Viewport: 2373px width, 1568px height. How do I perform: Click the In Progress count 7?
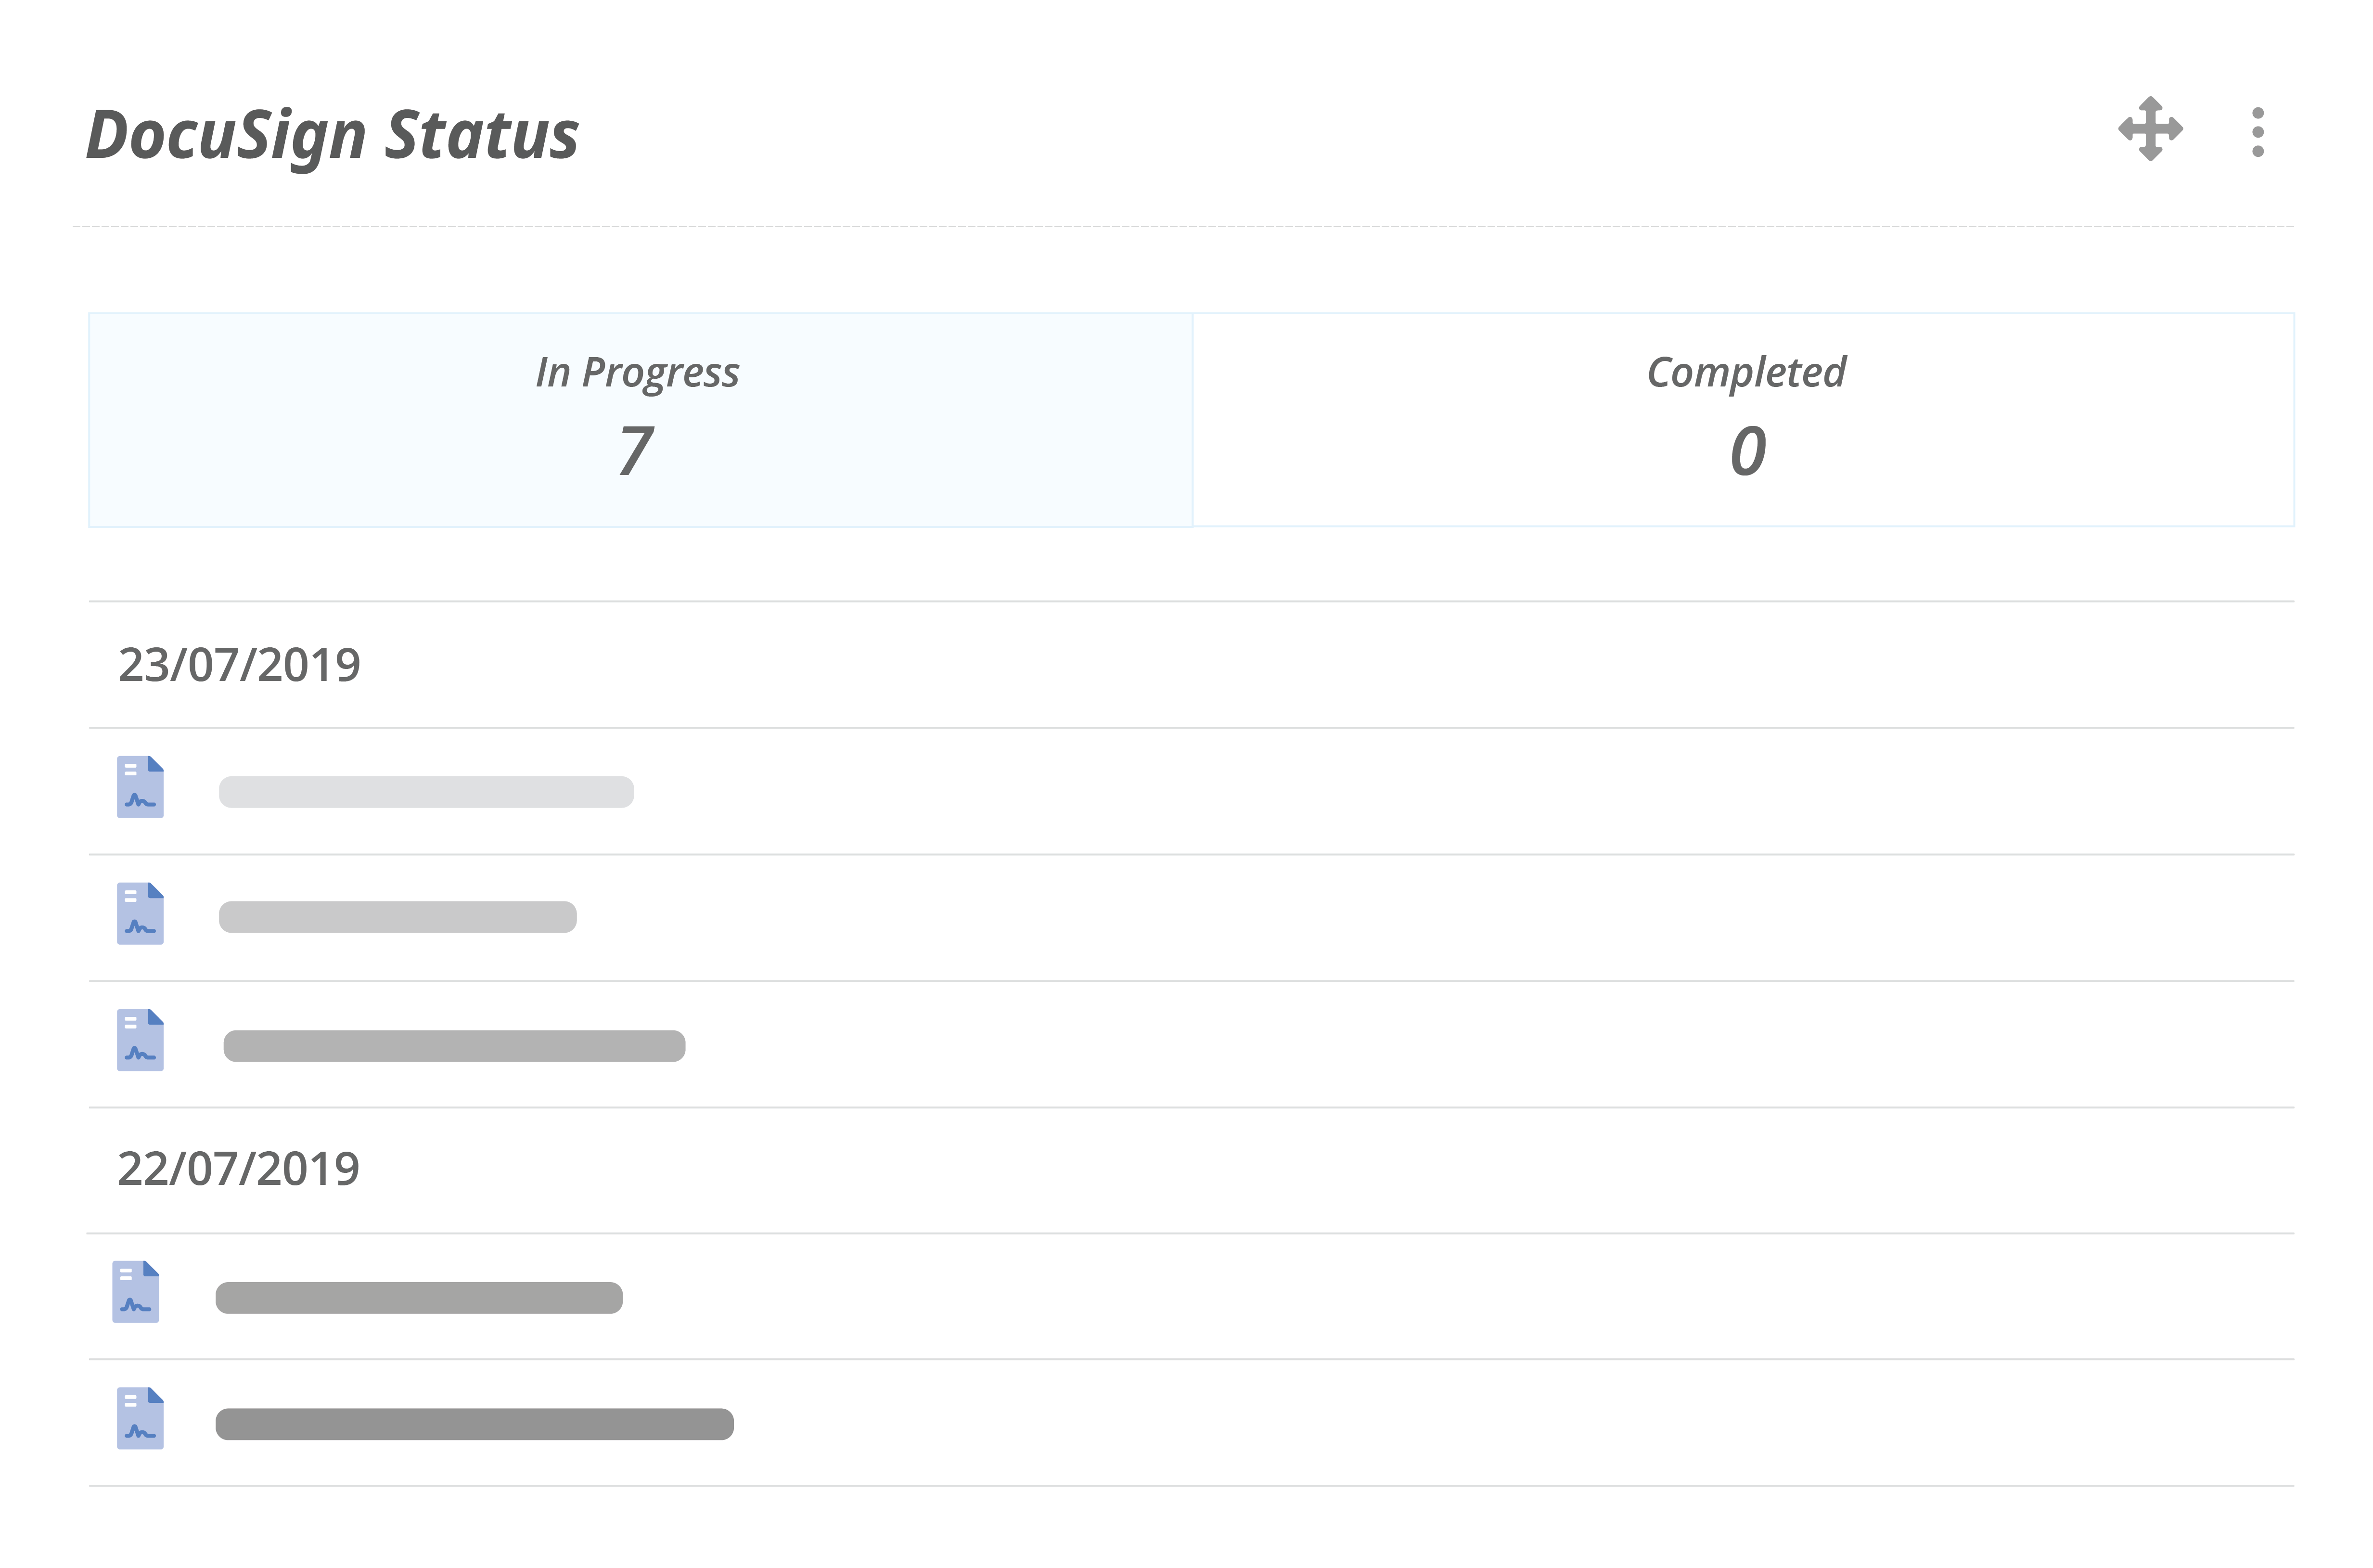637,451
